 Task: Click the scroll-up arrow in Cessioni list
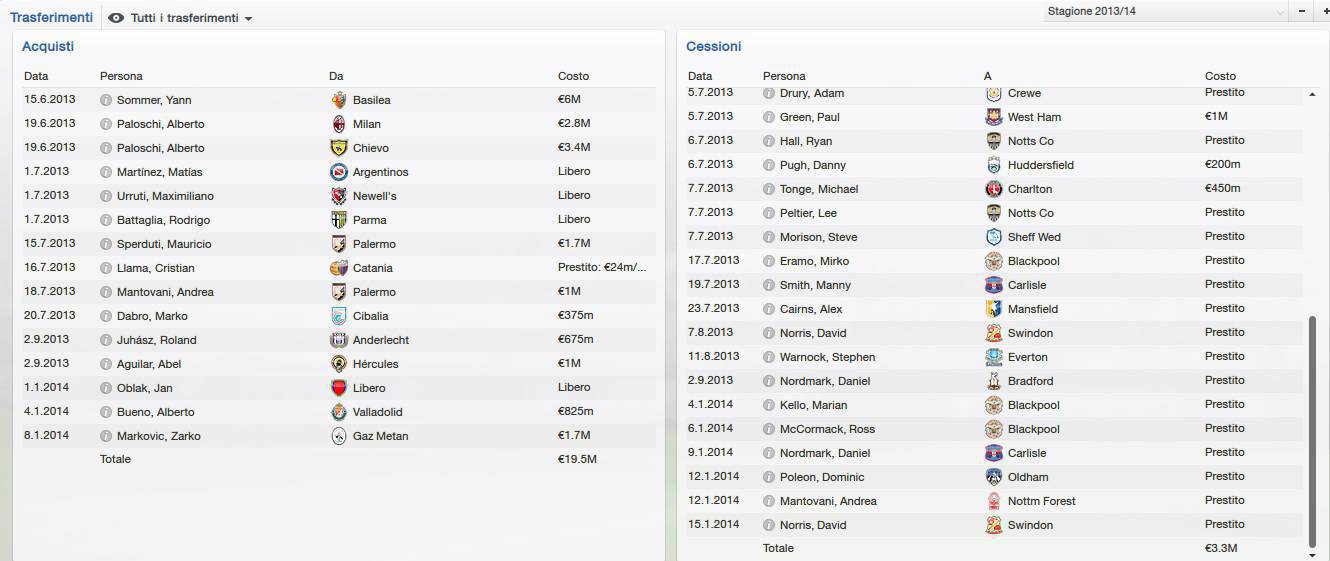coord(1312,94)
